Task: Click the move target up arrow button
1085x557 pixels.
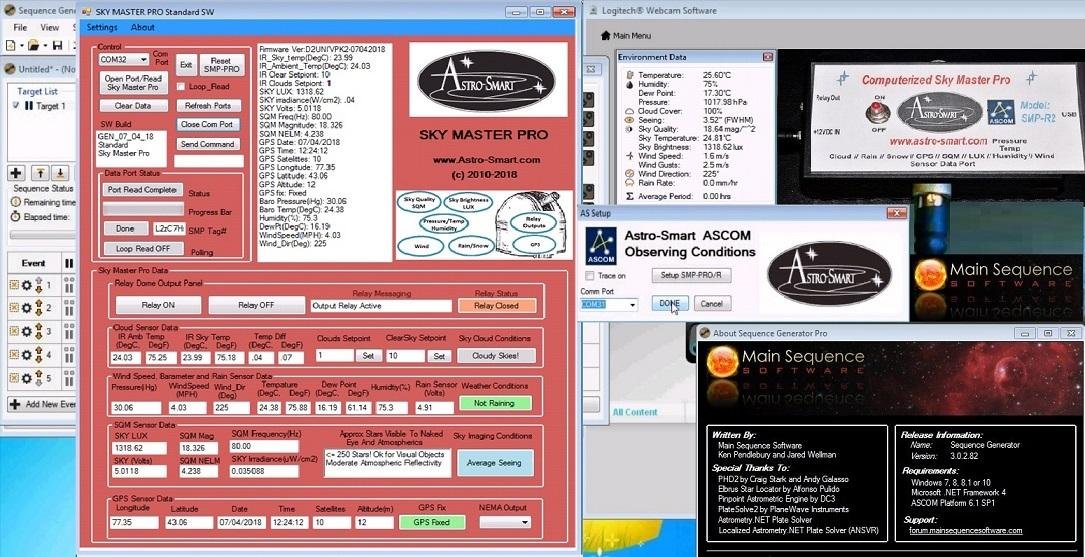Action: click(42, 173)
